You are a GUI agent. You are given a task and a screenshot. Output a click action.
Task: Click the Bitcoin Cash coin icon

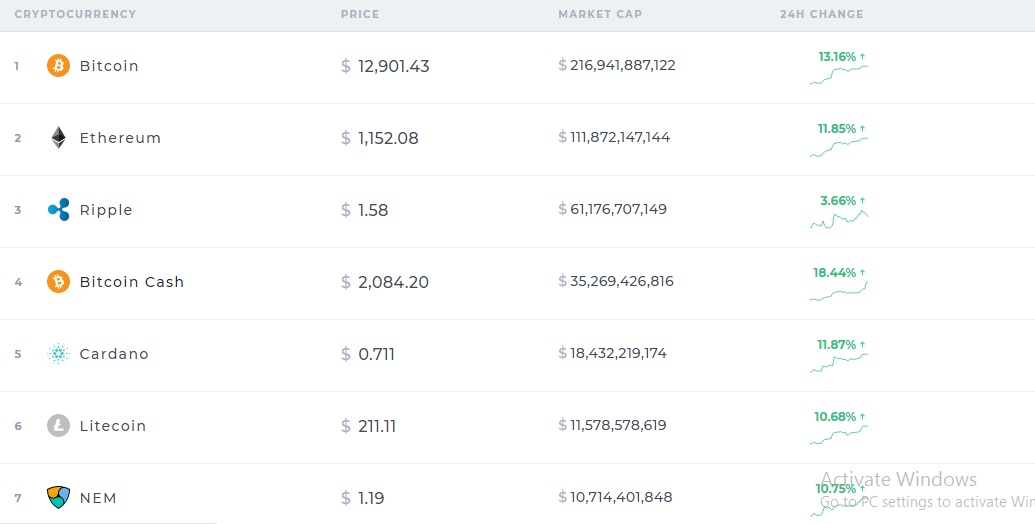point(59,282)
